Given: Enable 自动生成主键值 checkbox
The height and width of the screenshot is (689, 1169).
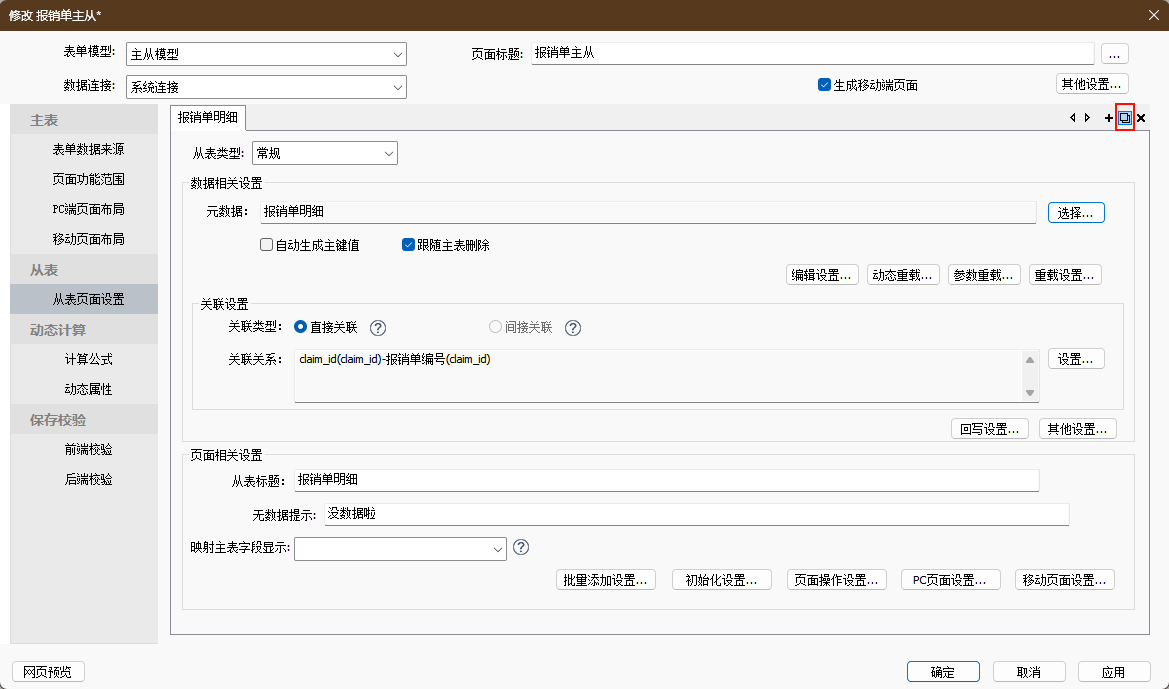Looking at the screenshot, I should (267, 245).
